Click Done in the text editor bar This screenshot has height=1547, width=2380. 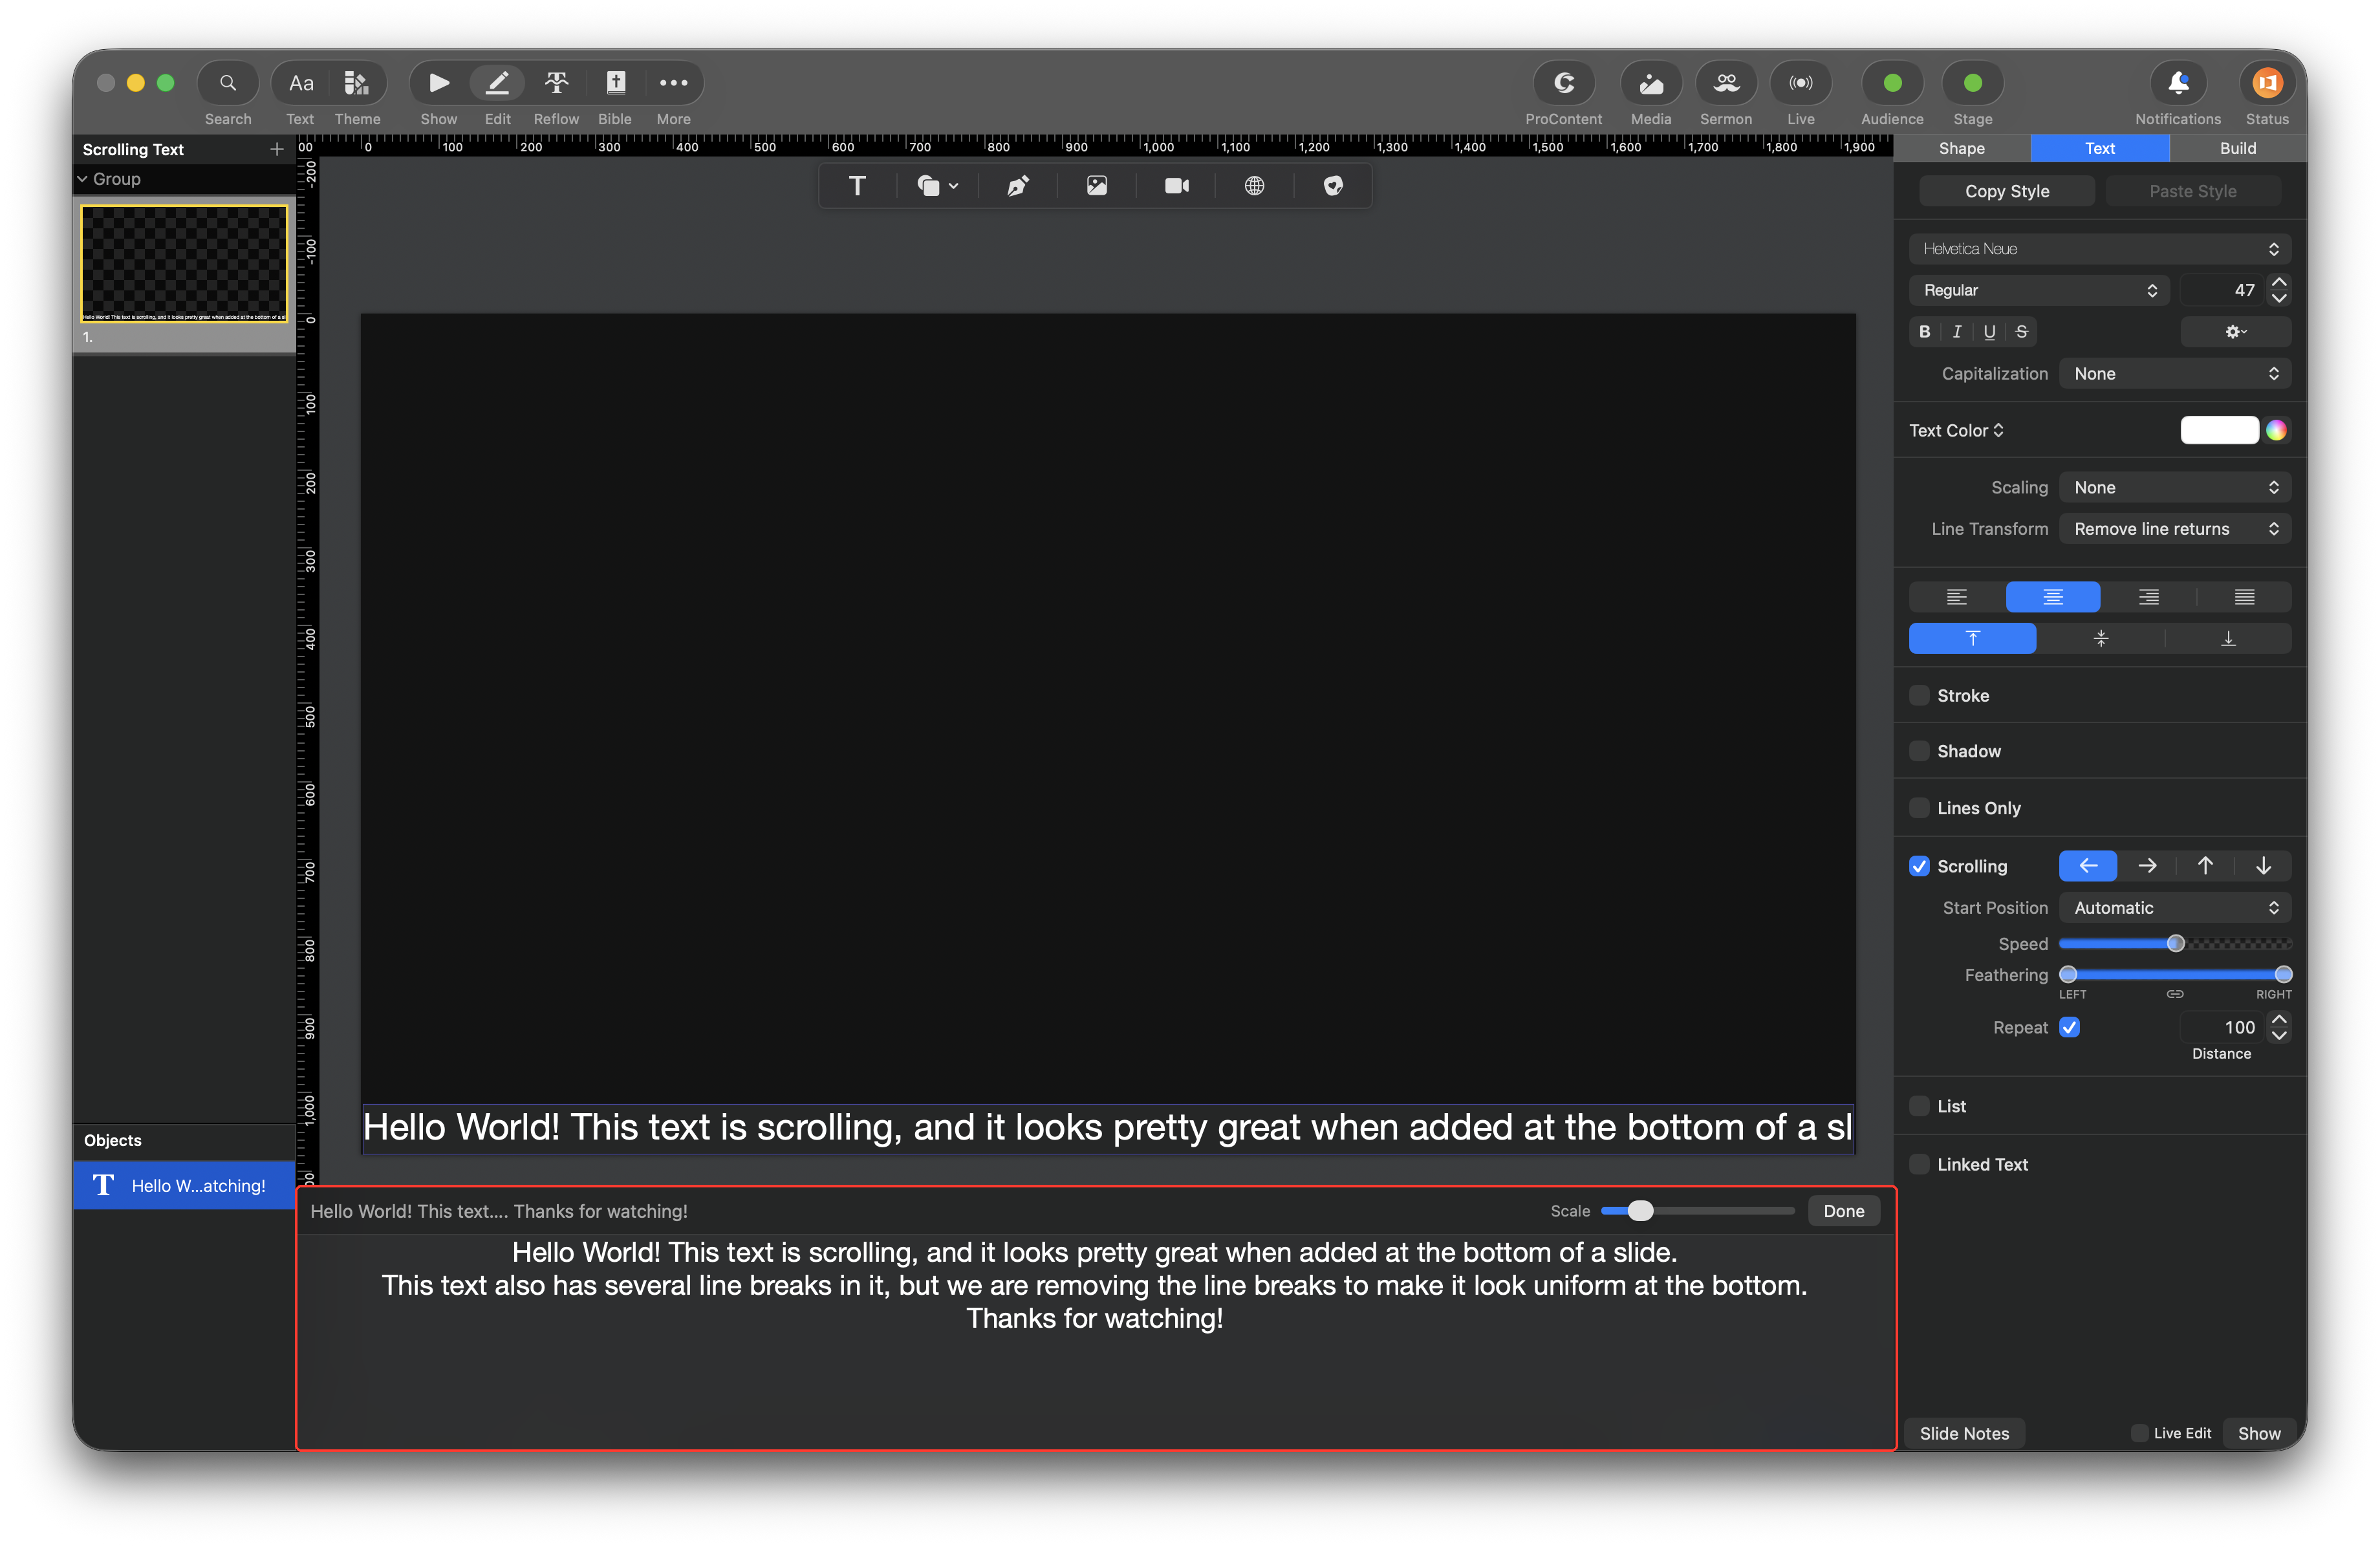click(1843, 1211)
